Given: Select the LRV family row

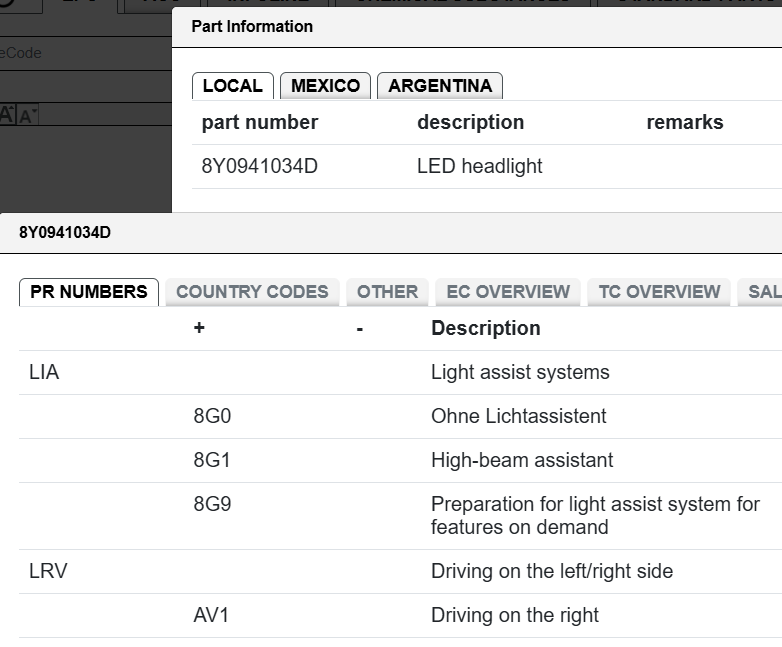Looking at the screenshot, I should click(48, 571).
